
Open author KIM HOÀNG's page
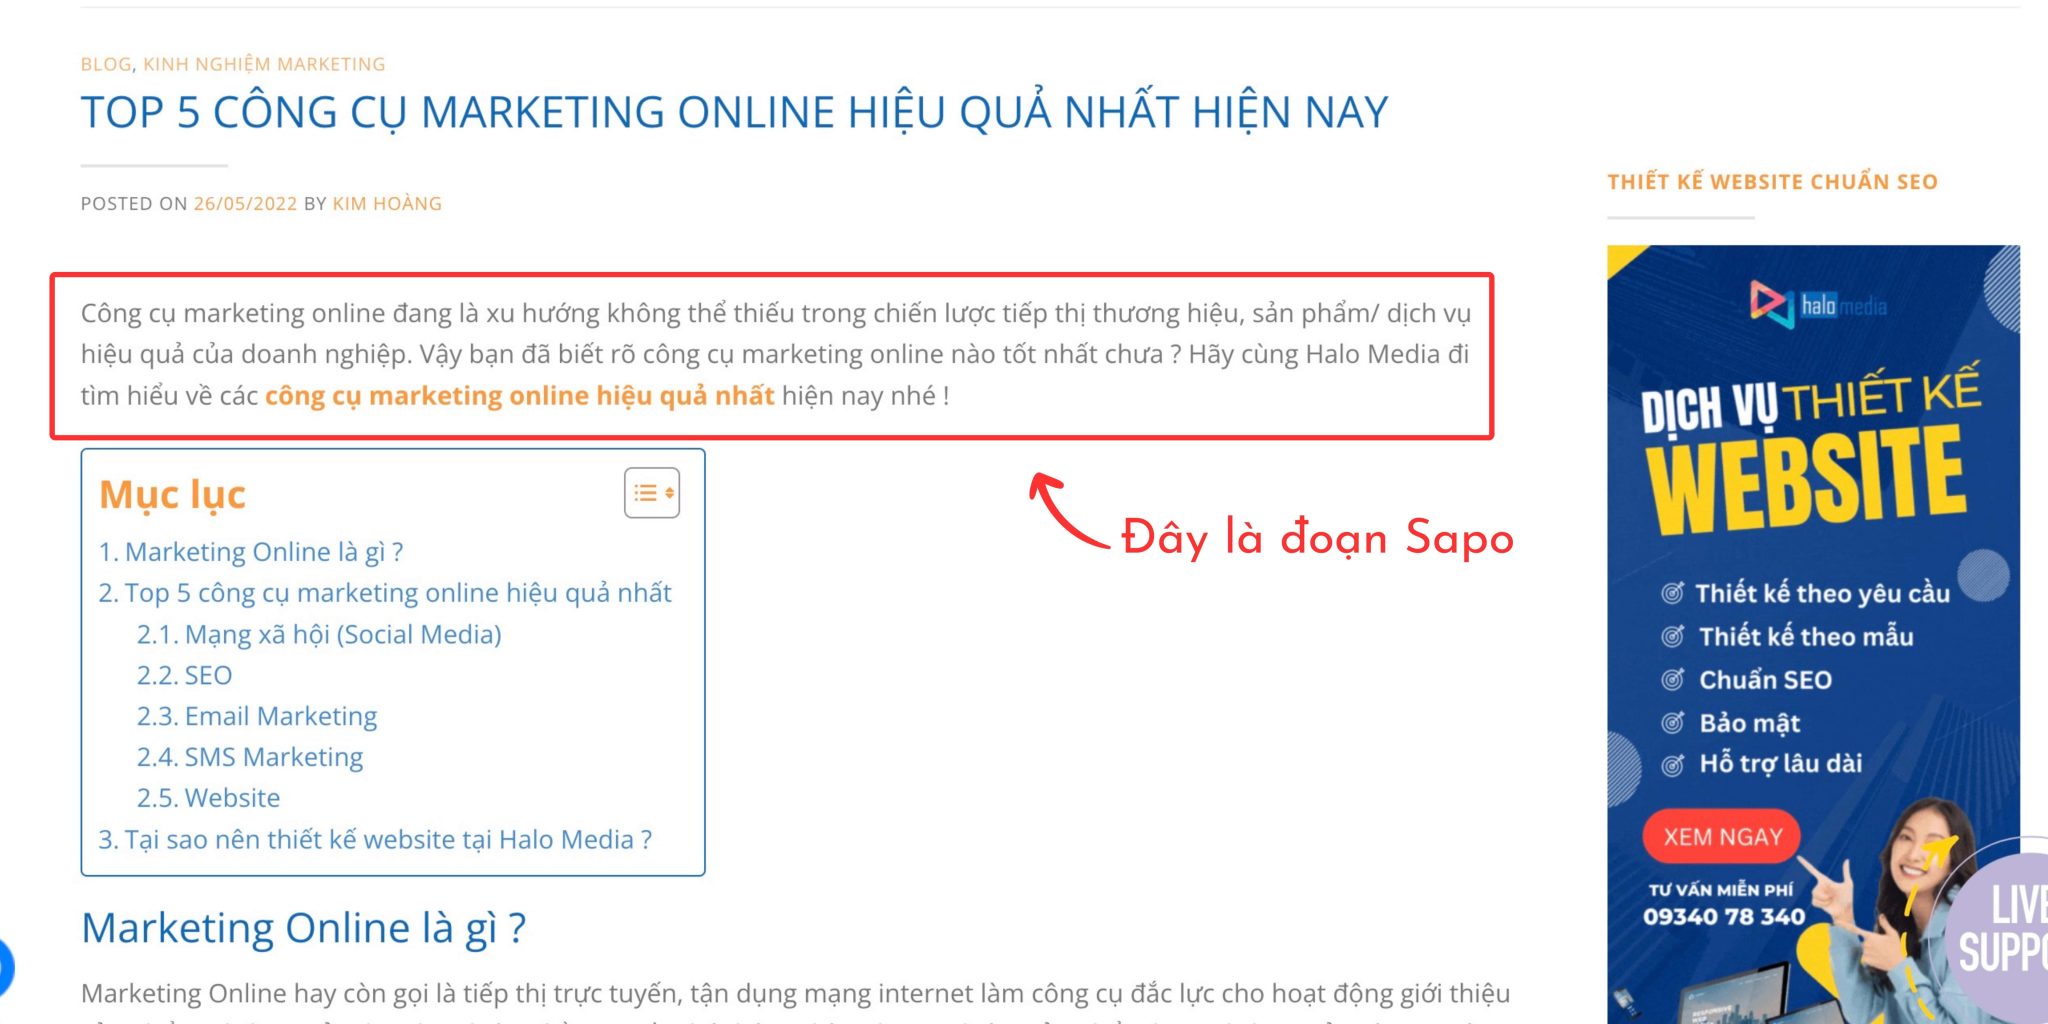click(x=387, y=203)
